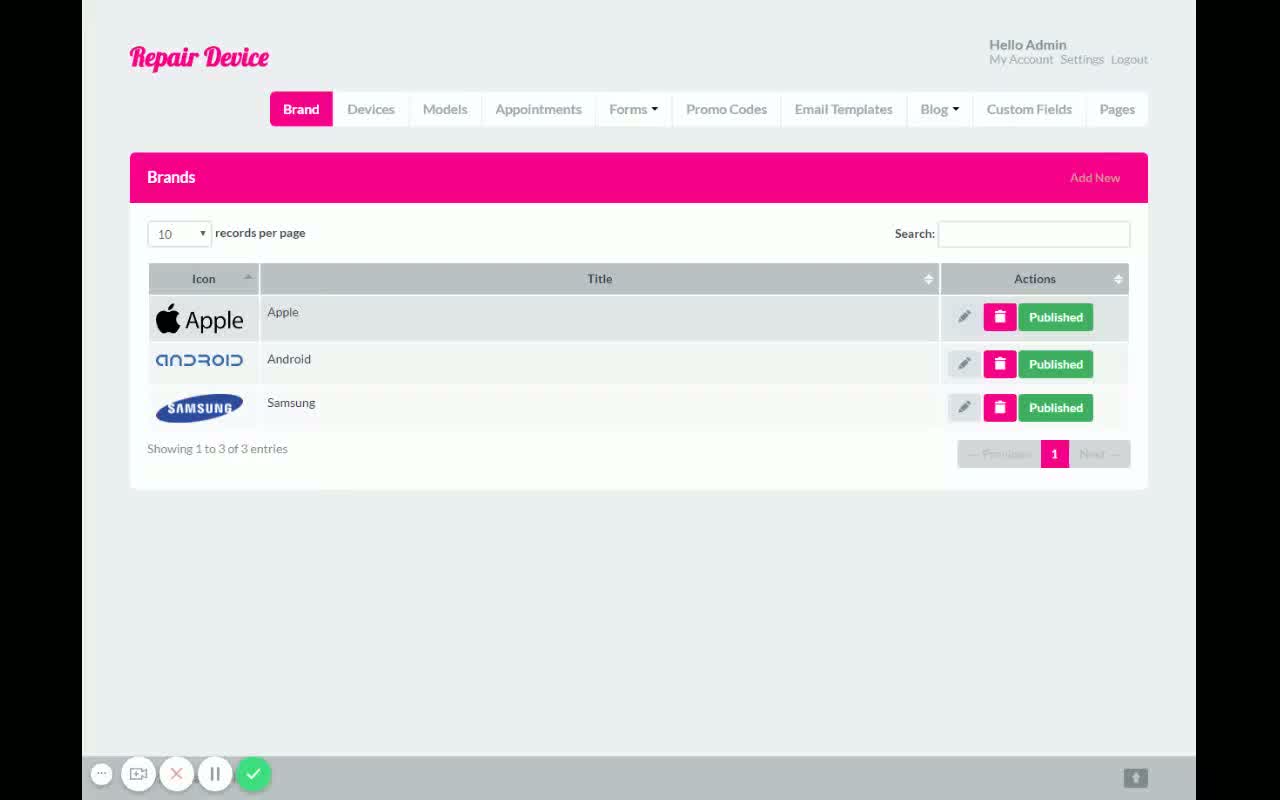Click Add New brand link
The height and width of the screenshot is (800, 1280).
tap(1095, 178)
